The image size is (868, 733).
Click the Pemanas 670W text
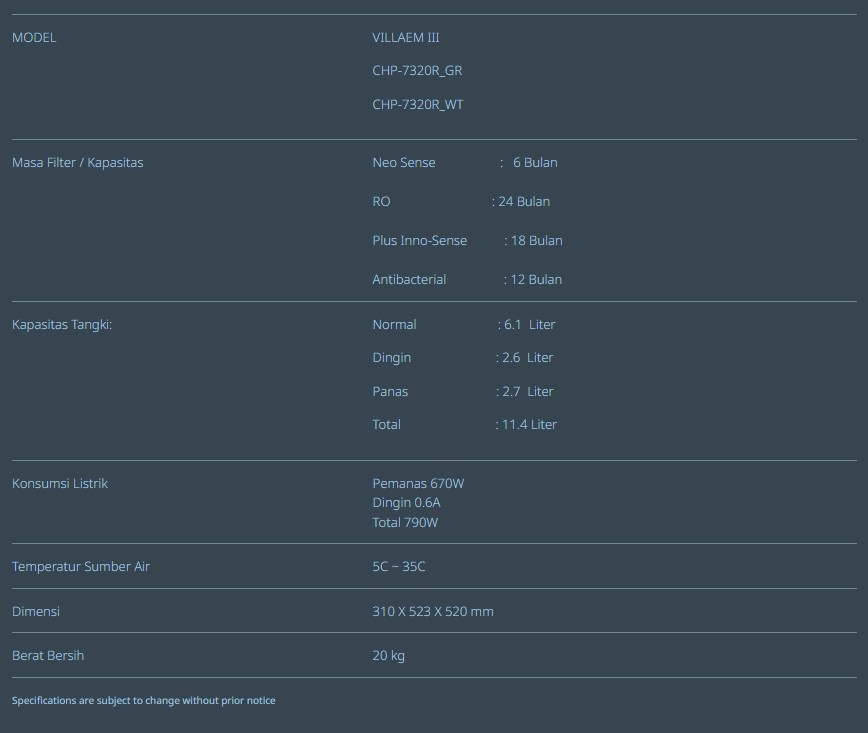pyautogui.click(x=418, y=484)
